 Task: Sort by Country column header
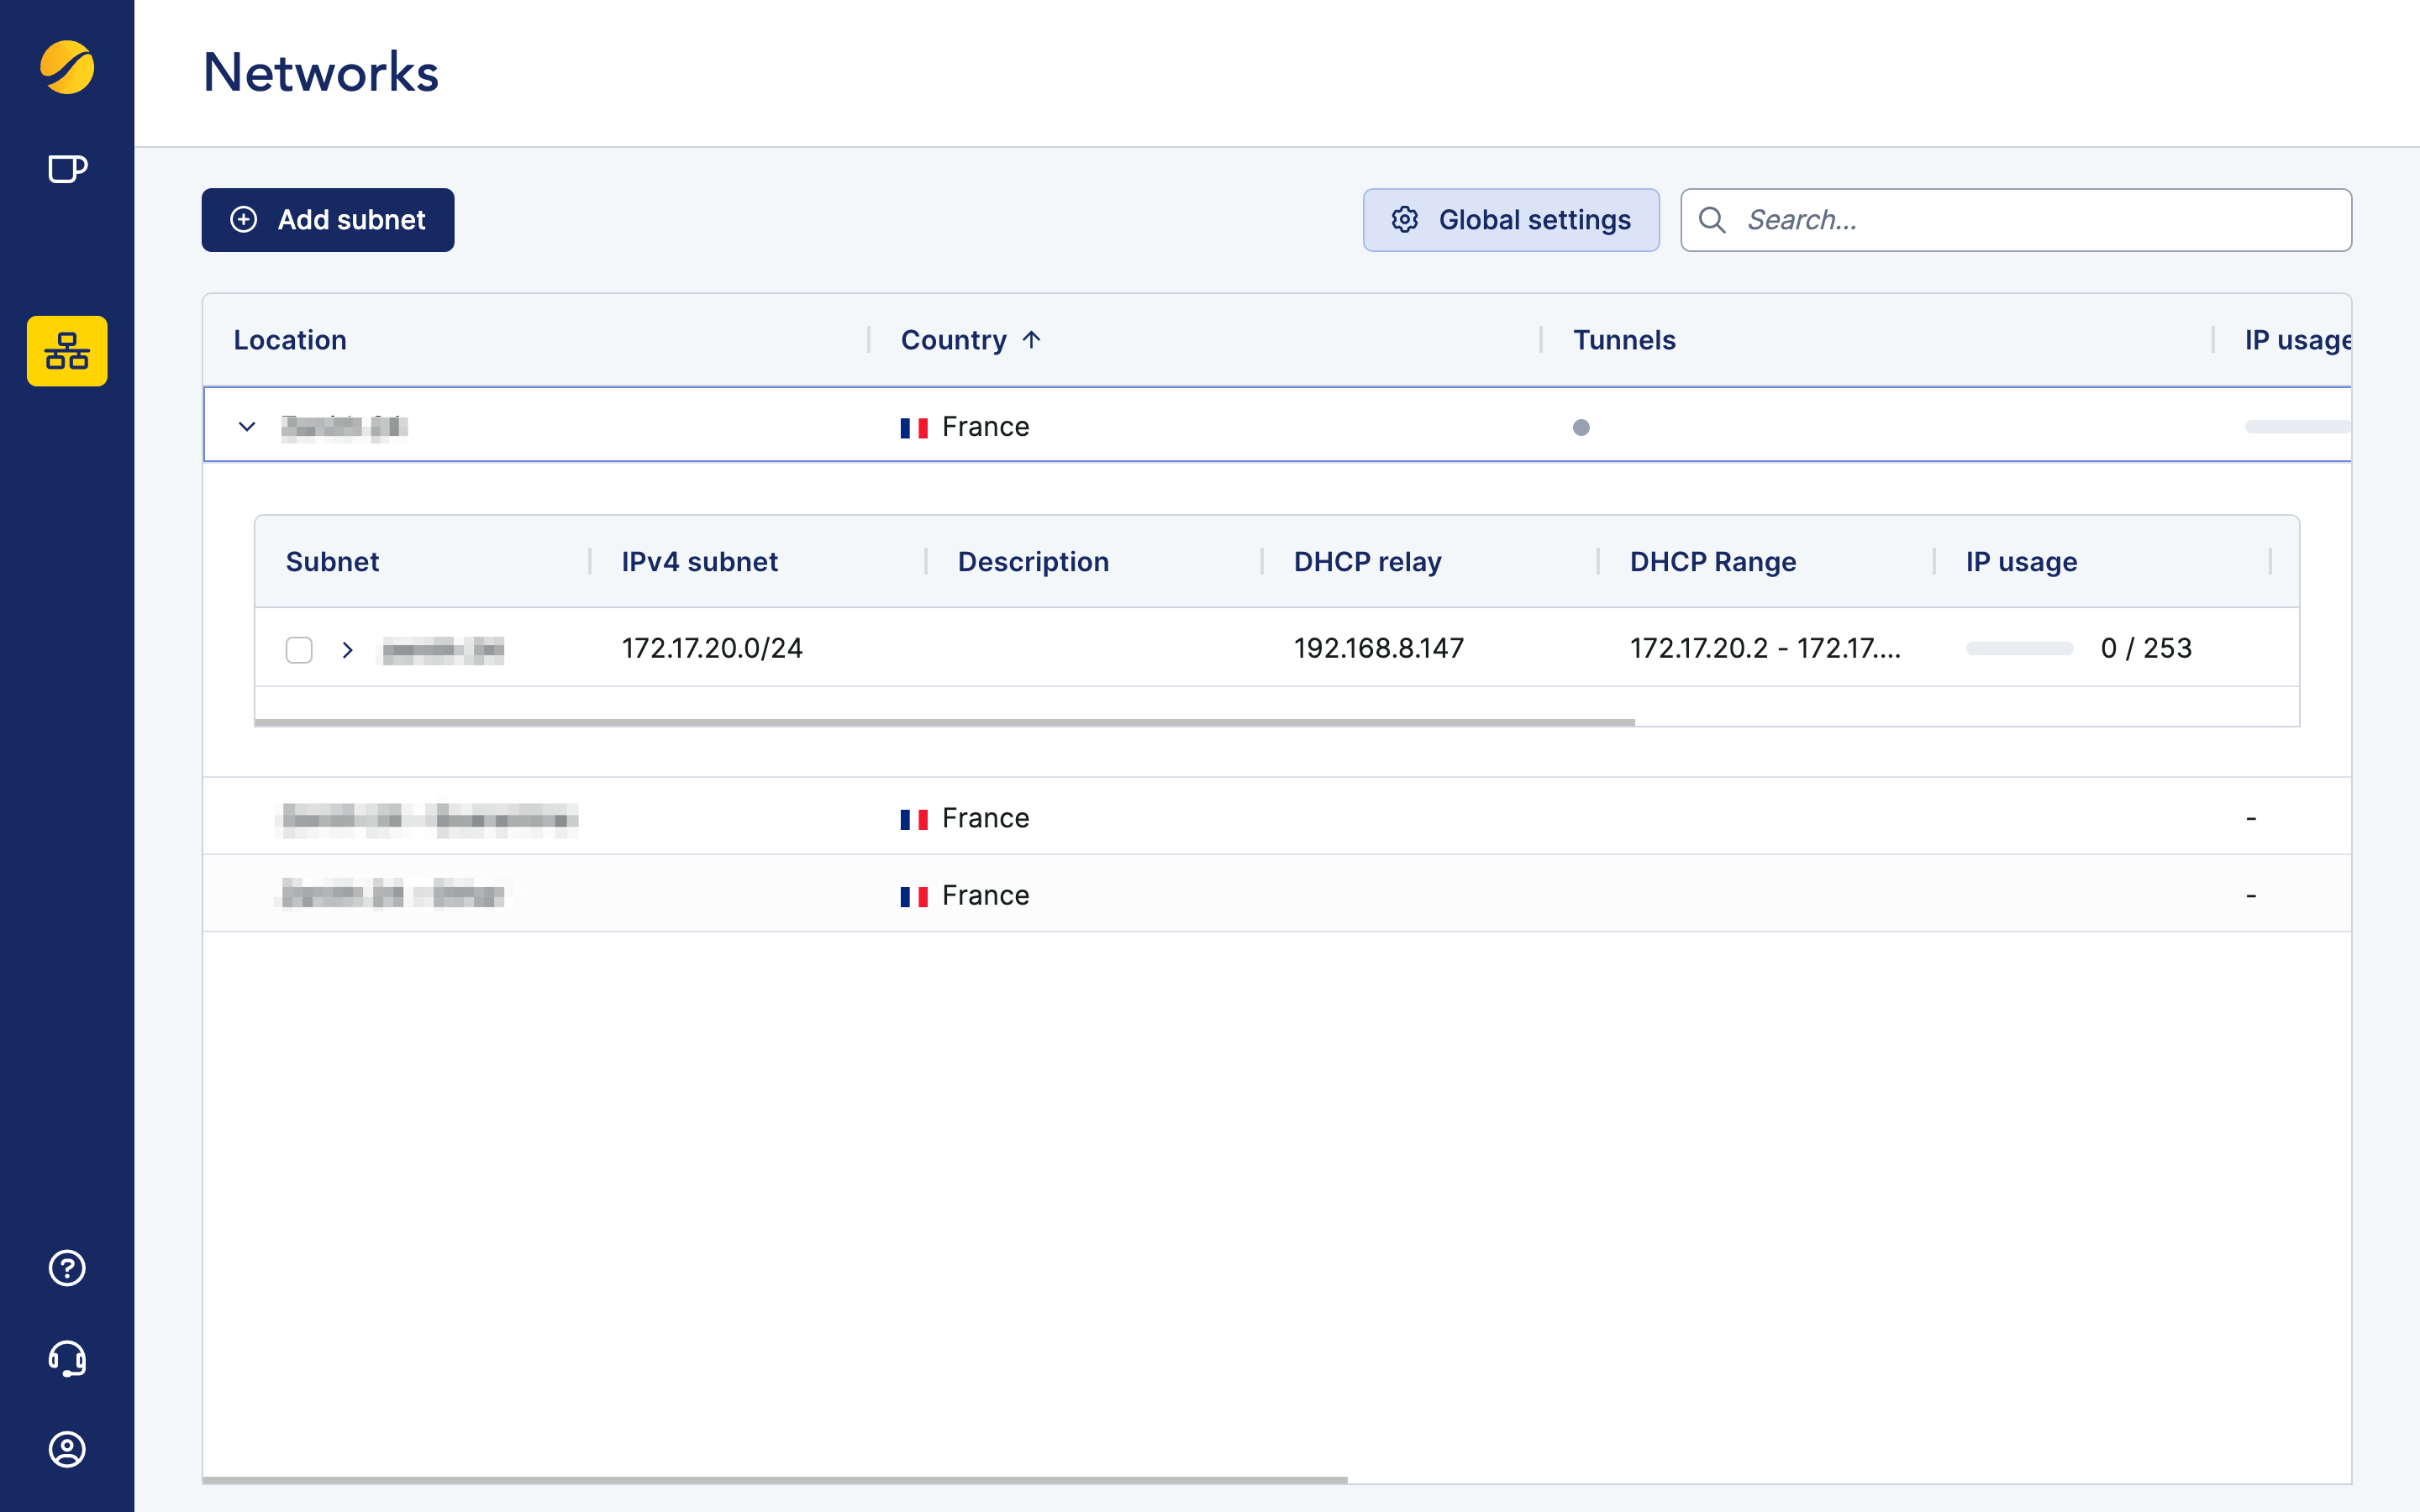pos(954,340)
